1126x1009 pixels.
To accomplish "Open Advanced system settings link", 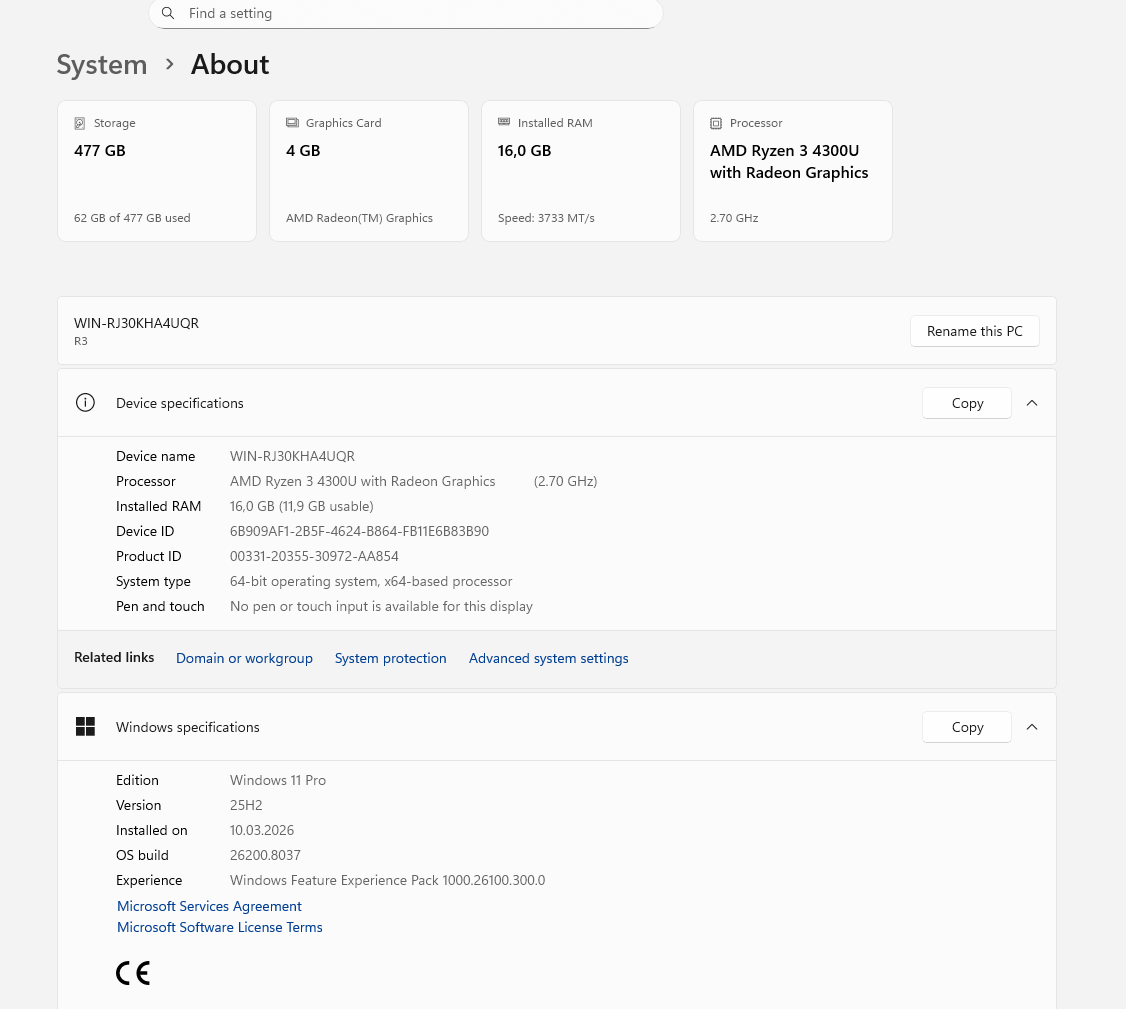I will [548, 658].
